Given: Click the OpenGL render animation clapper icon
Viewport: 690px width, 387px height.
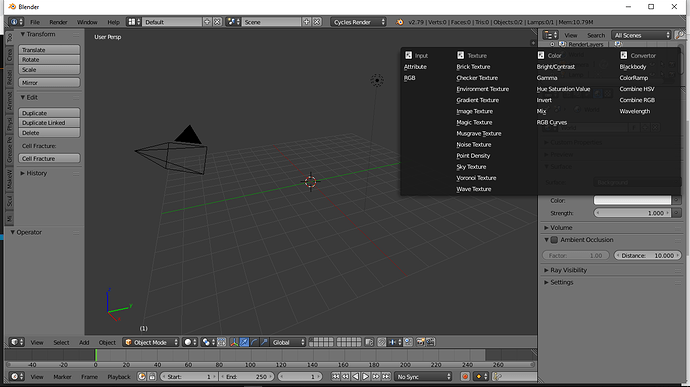Looking at the screenshot, I should pyautogui.click(x=430, y=342).
